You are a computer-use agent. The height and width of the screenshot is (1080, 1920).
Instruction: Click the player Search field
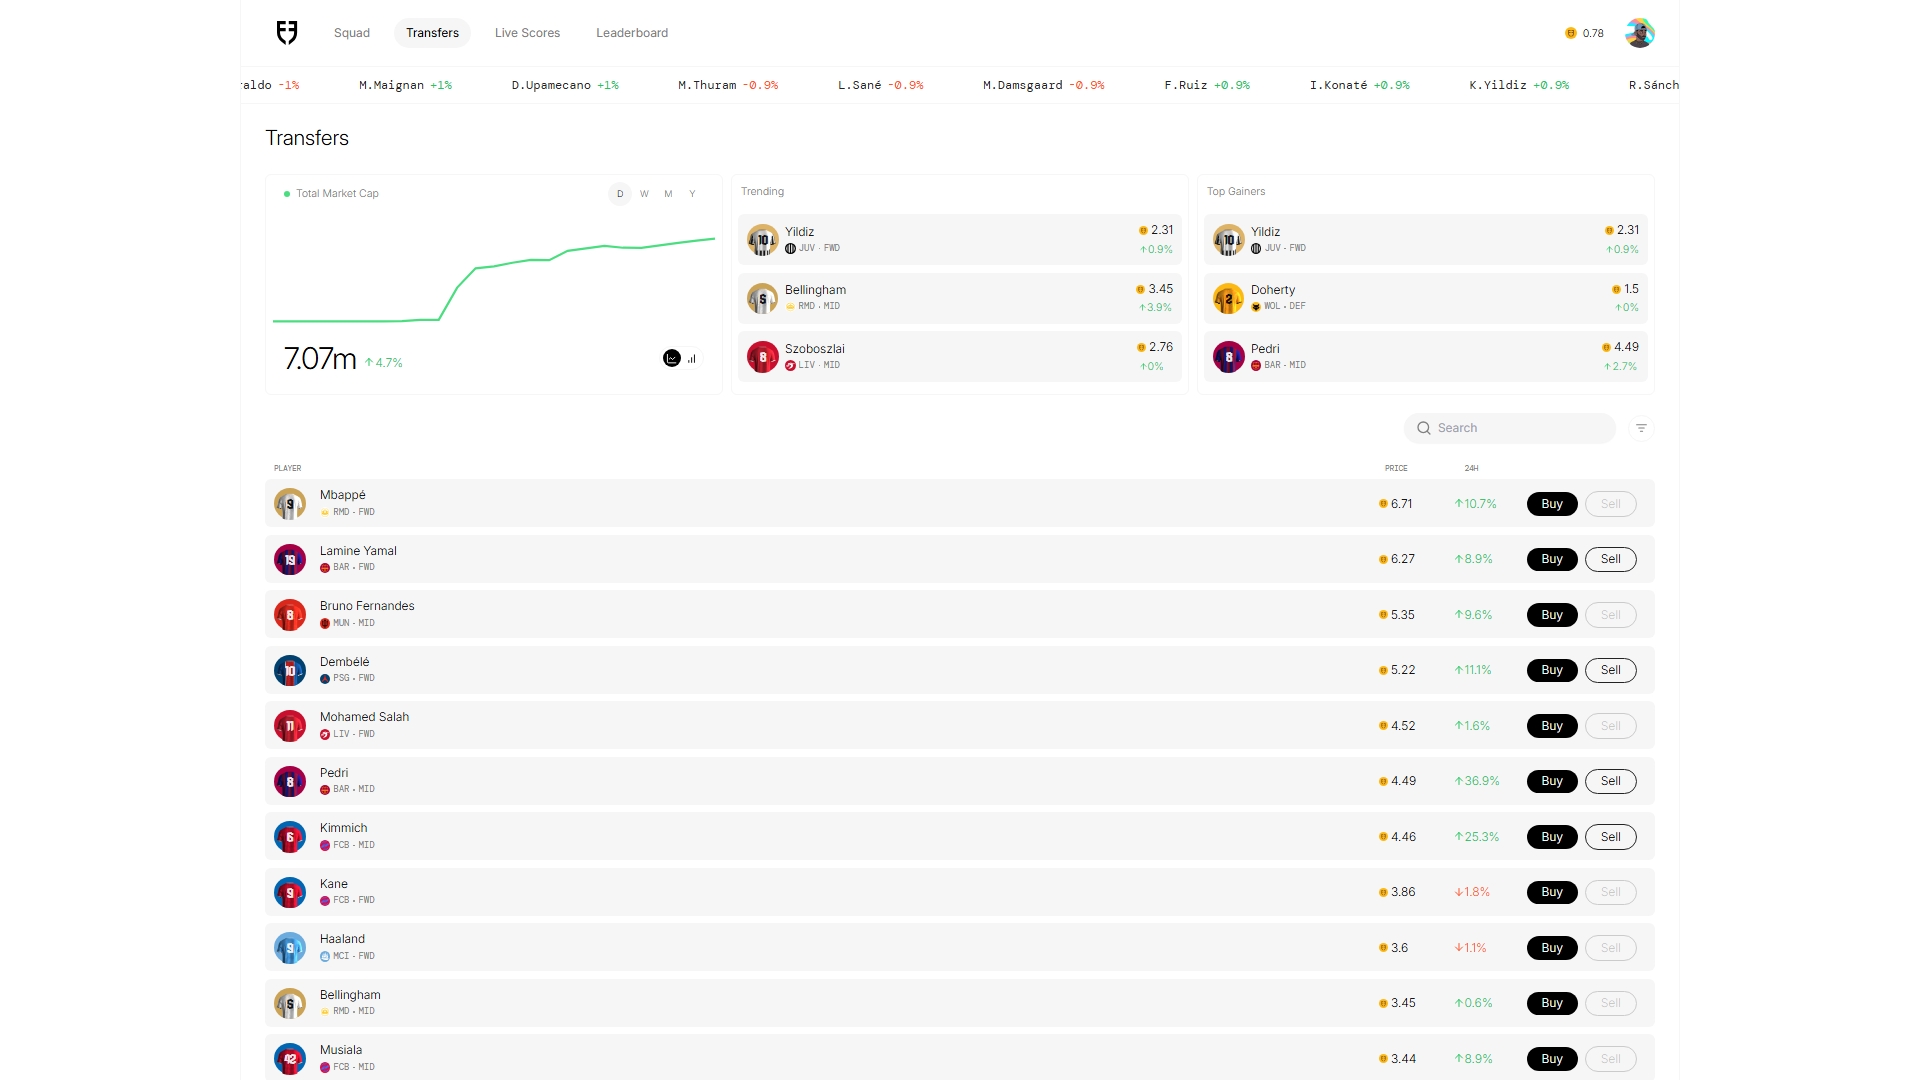[1510, 428]
